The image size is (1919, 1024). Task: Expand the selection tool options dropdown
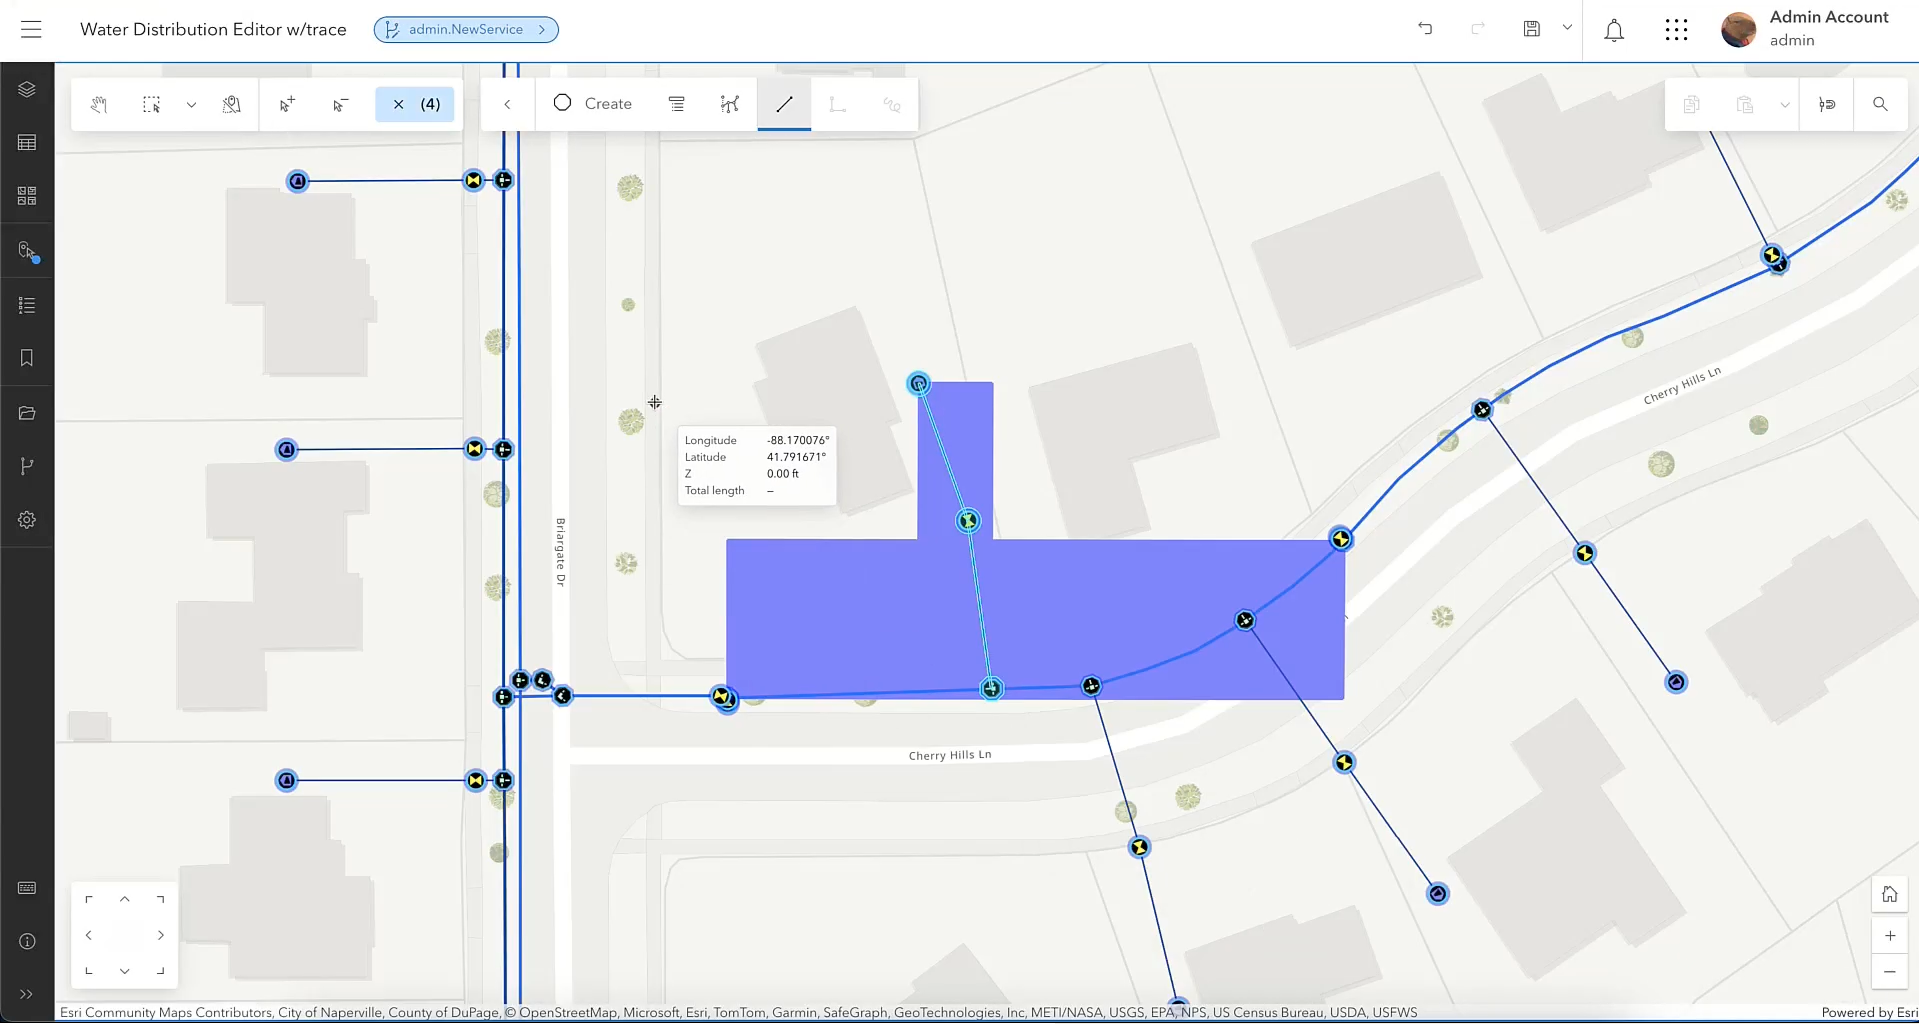191,104
